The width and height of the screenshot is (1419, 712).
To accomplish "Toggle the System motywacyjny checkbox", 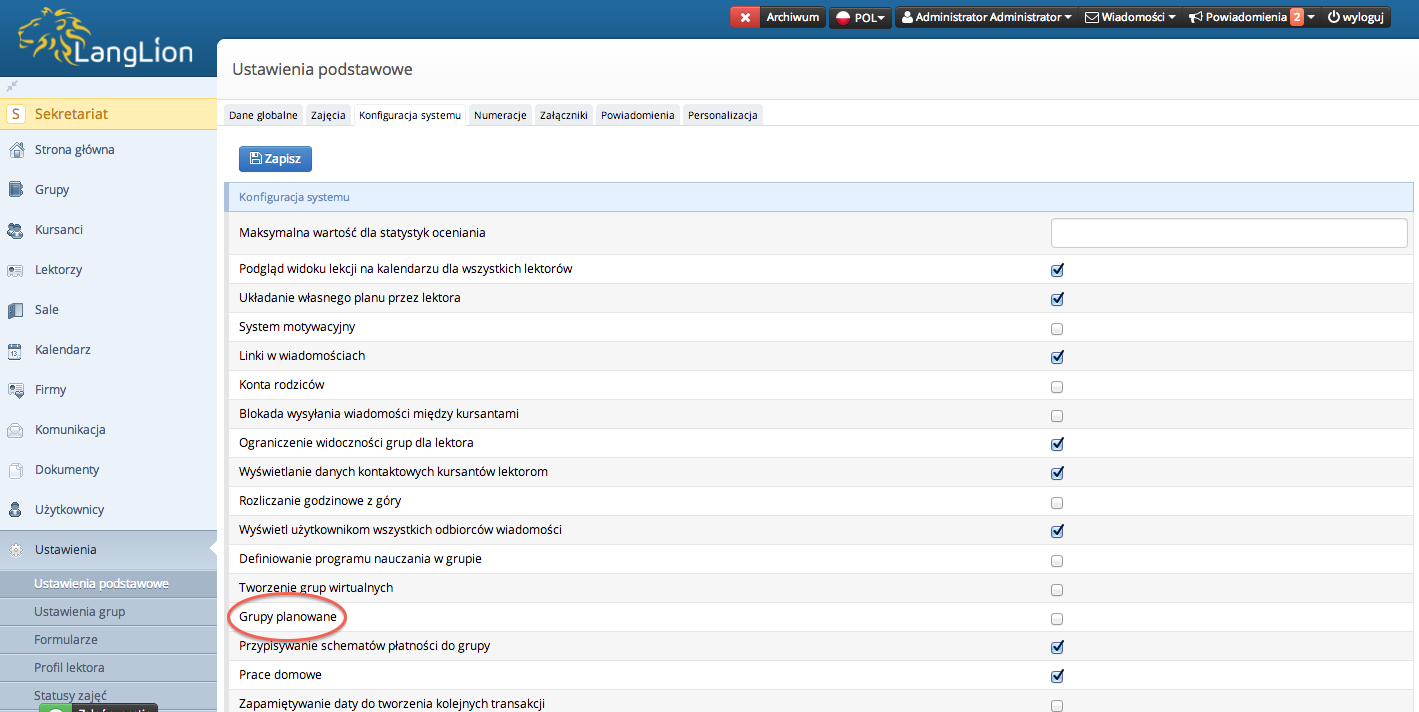I will point(1057,329).
